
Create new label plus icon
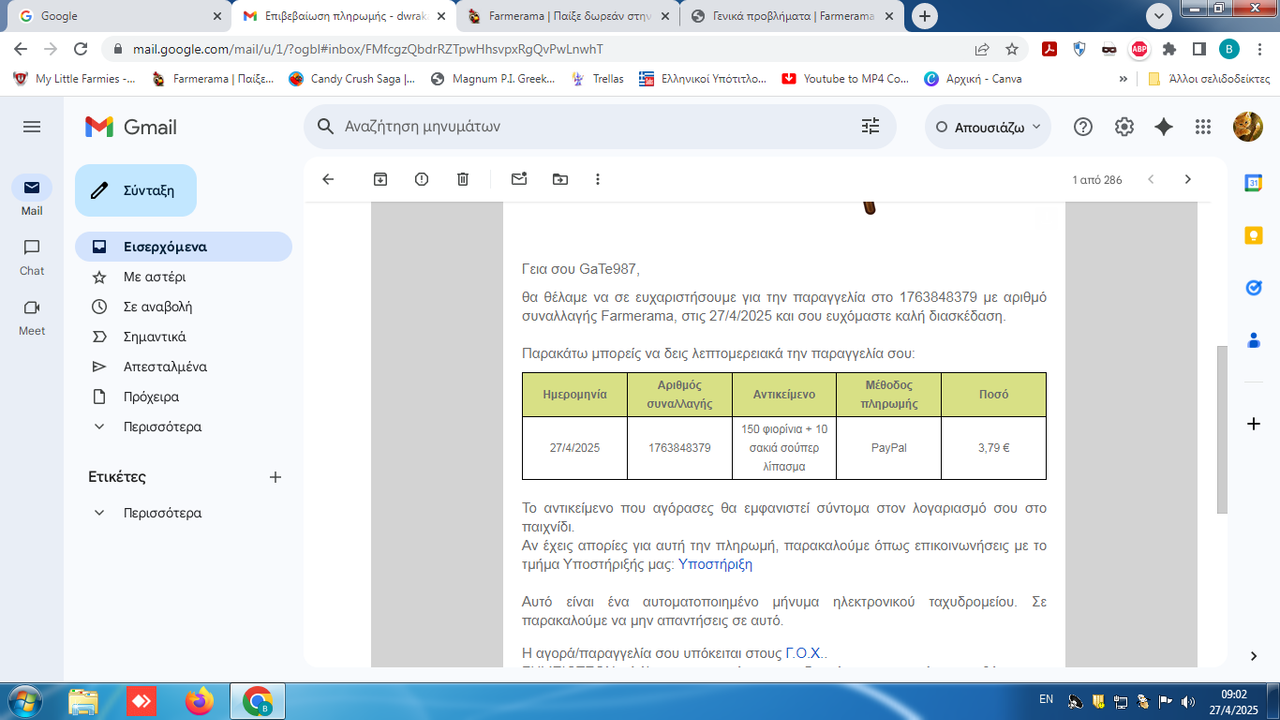click(x=275, y=477)
